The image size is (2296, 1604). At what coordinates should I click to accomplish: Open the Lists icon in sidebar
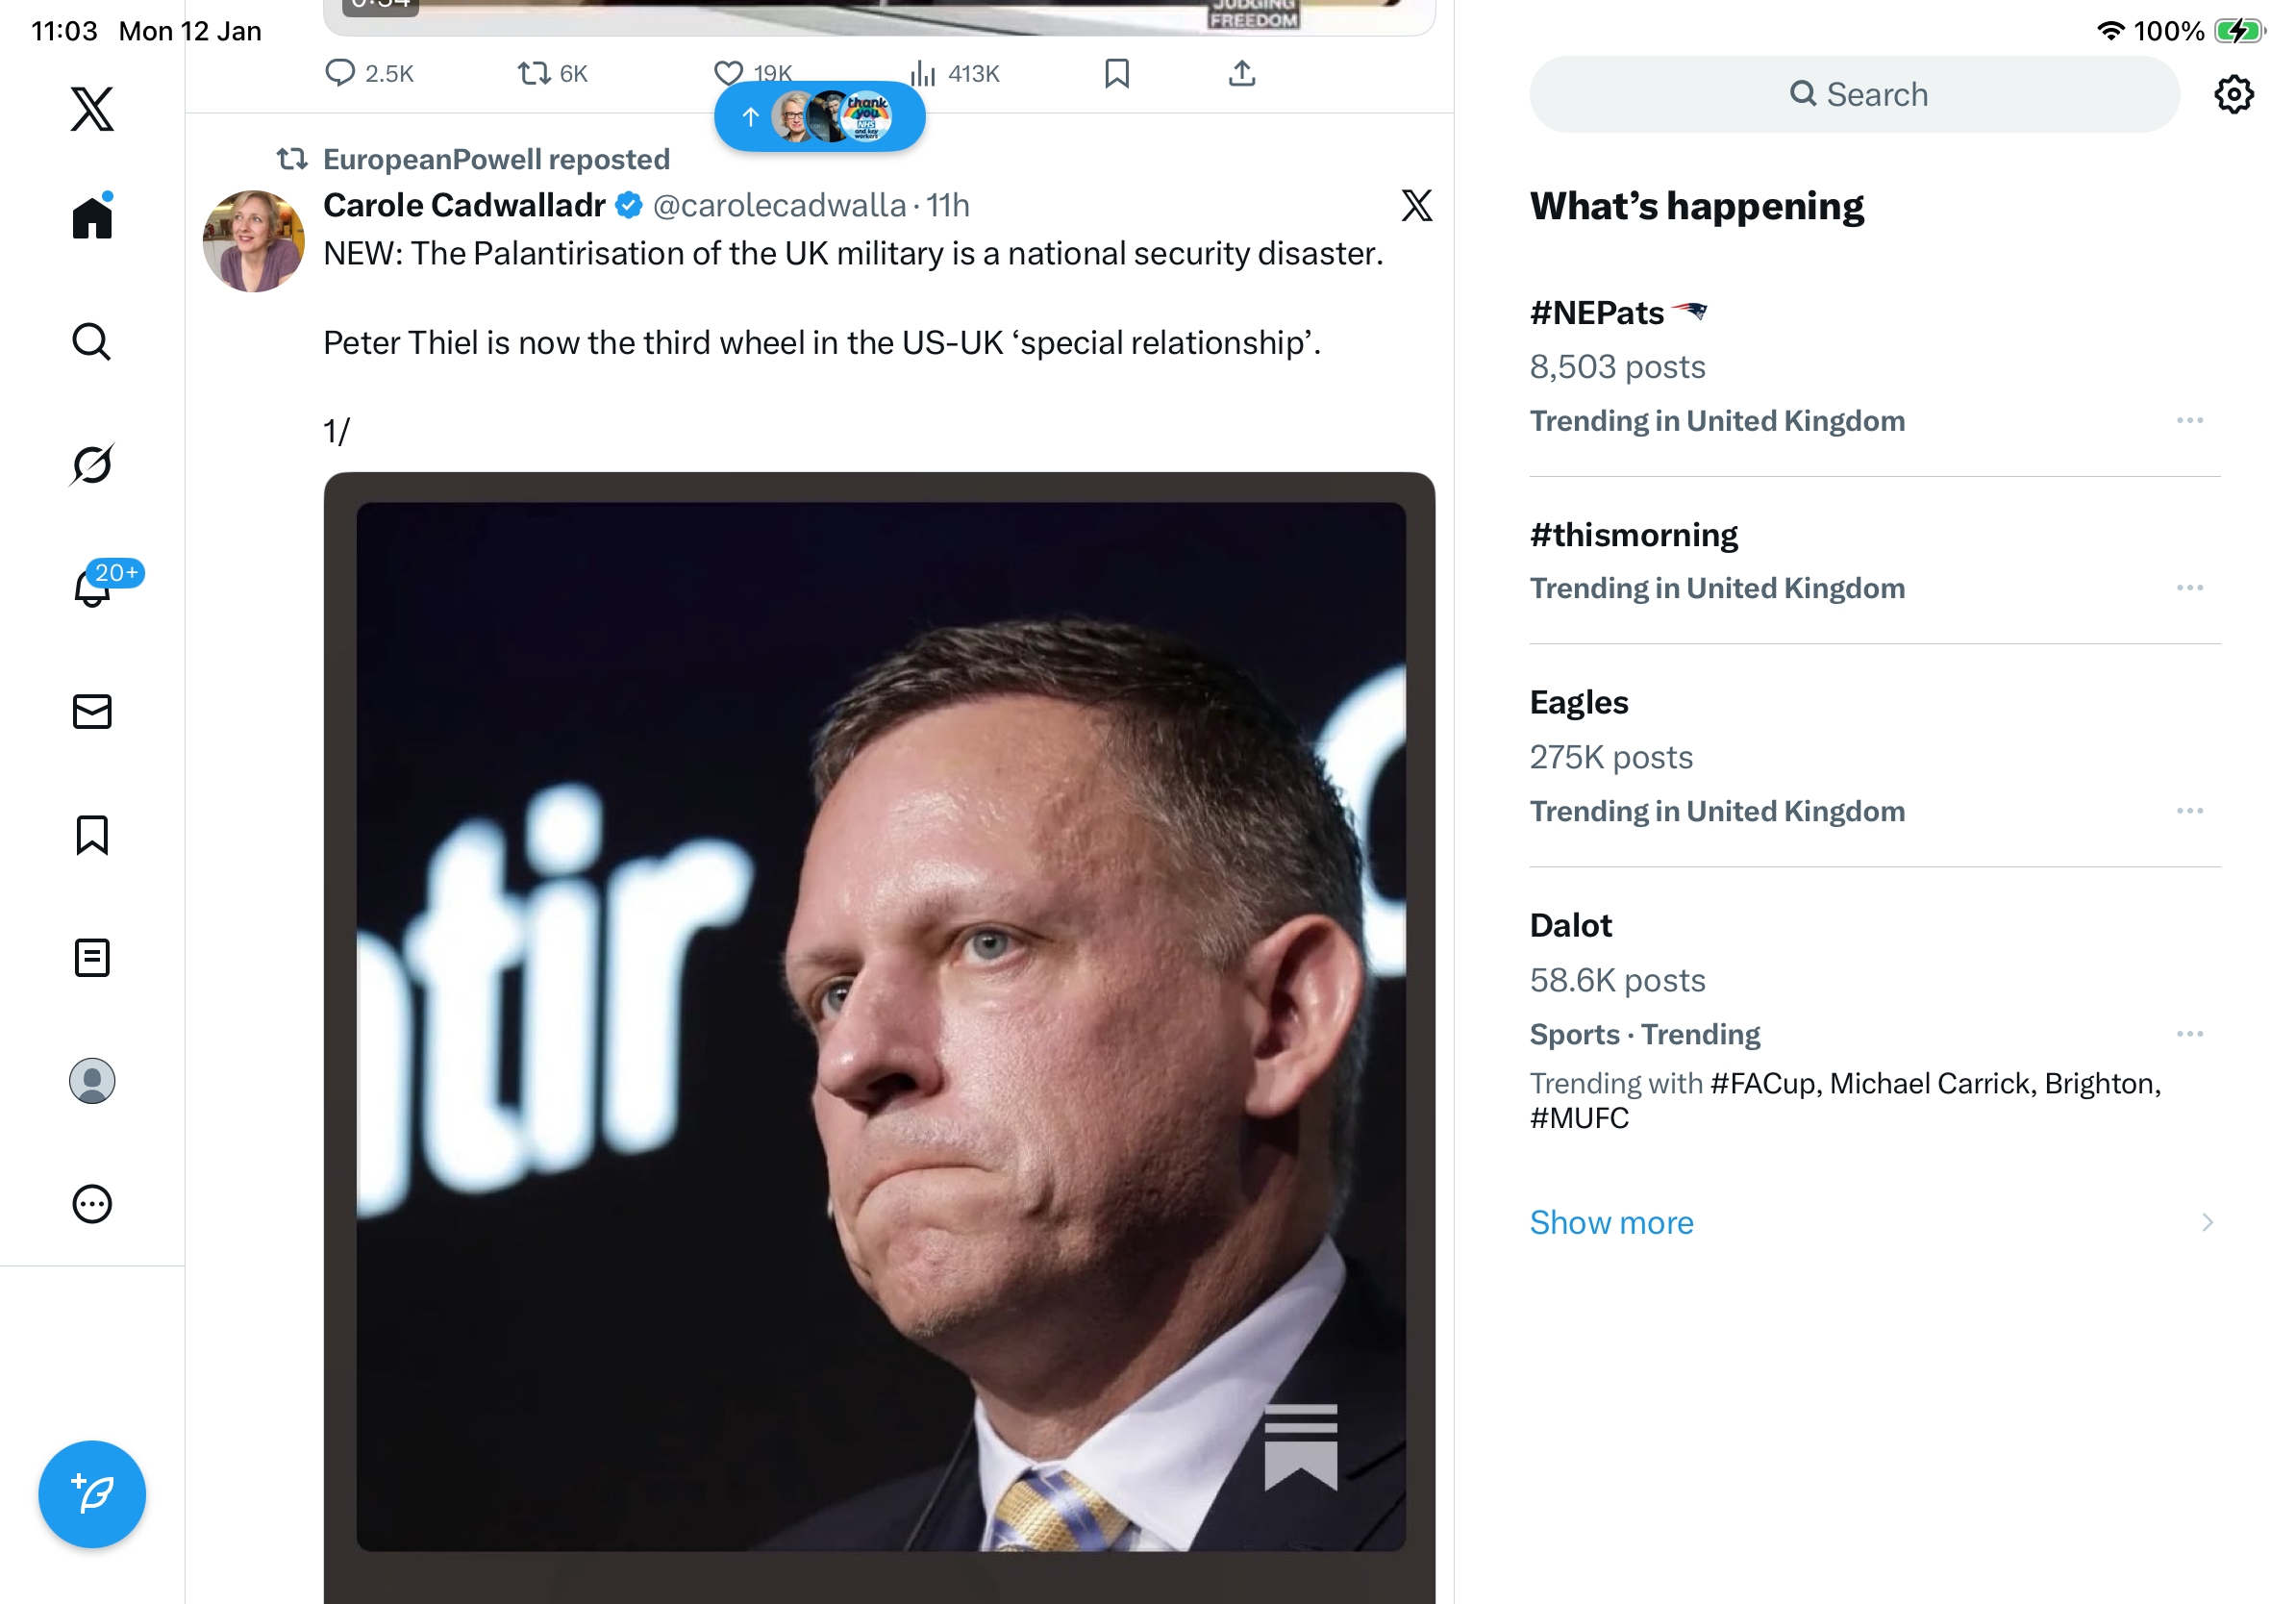pyautogui.click(x=92, y=958)
